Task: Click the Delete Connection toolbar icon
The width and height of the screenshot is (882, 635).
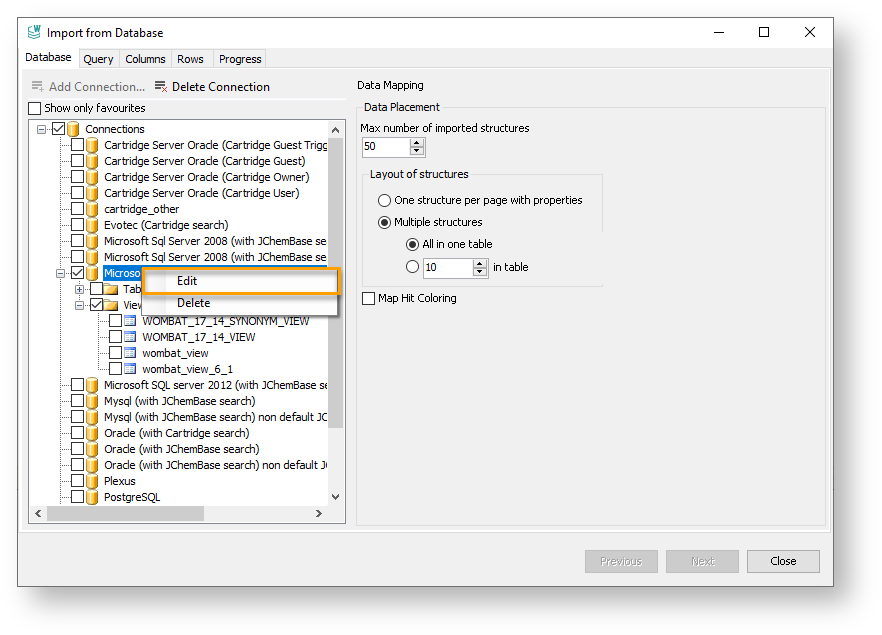Action: 161,87
